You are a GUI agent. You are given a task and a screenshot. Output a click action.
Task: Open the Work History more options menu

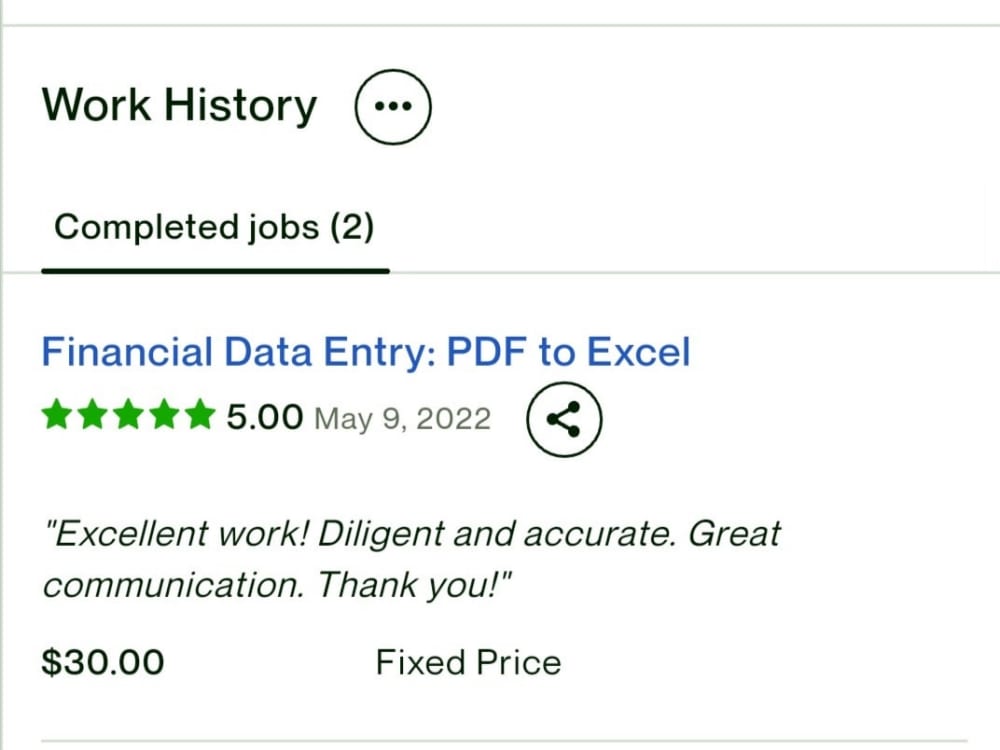click(393, 107)
